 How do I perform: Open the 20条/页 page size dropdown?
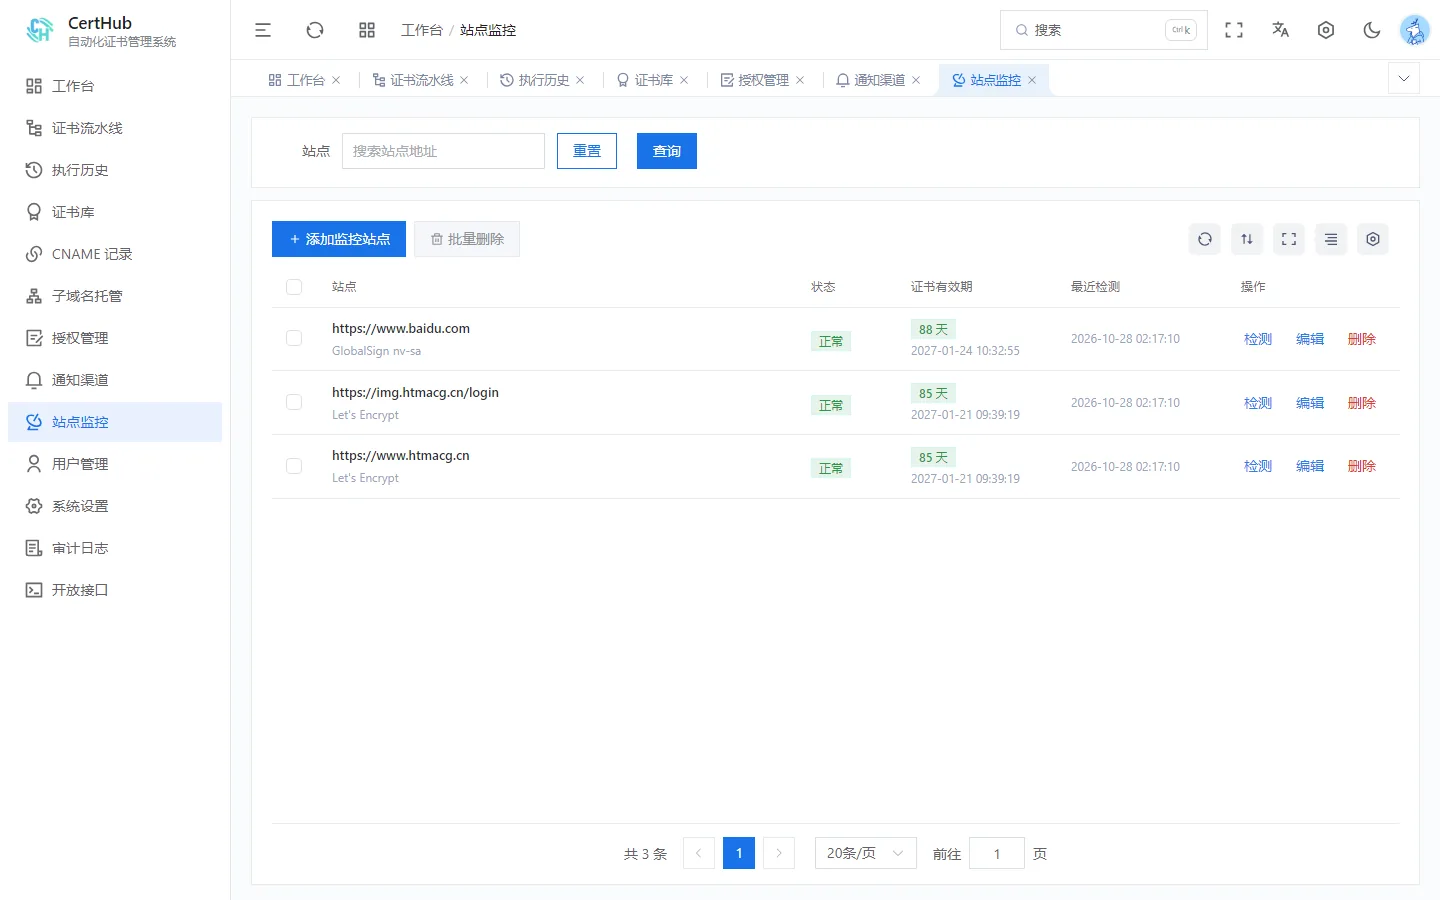pyautogui.click(x=866, y=853)
